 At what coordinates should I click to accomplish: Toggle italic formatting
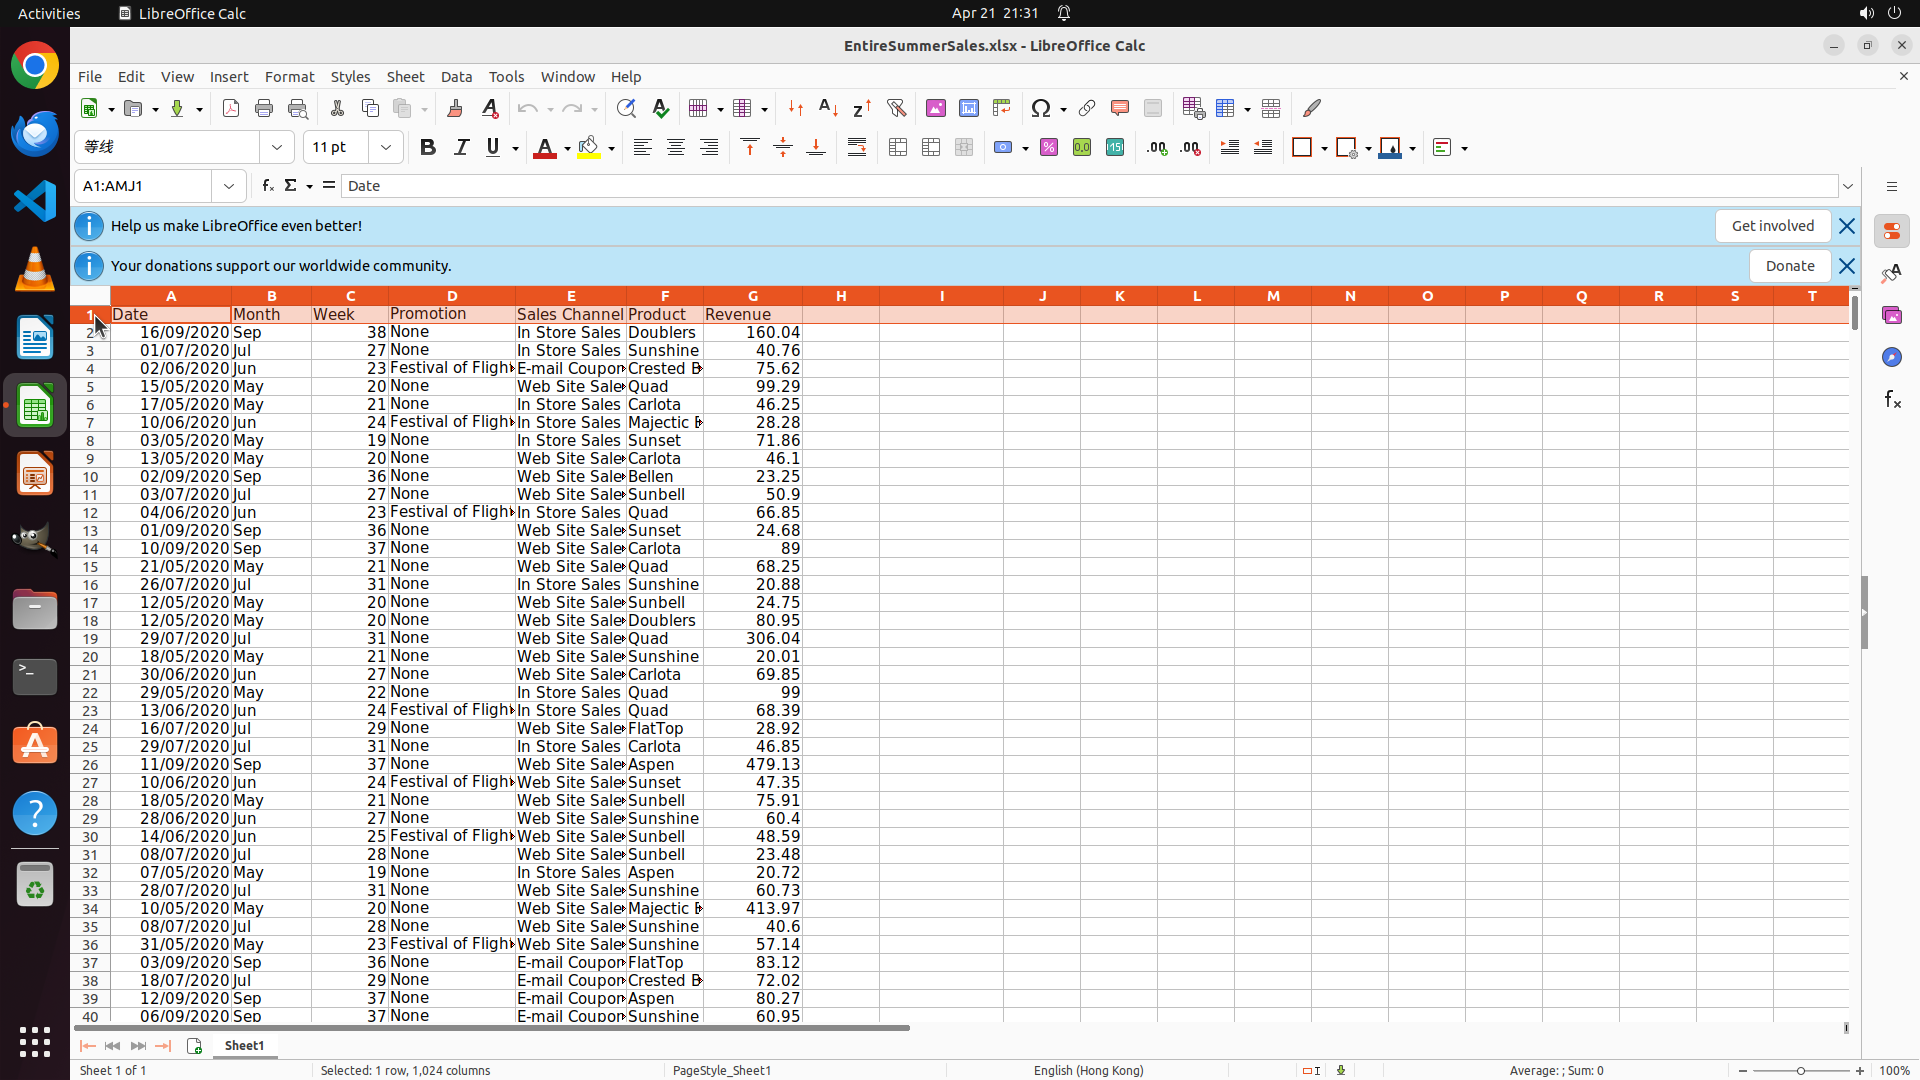pos(461,148)
